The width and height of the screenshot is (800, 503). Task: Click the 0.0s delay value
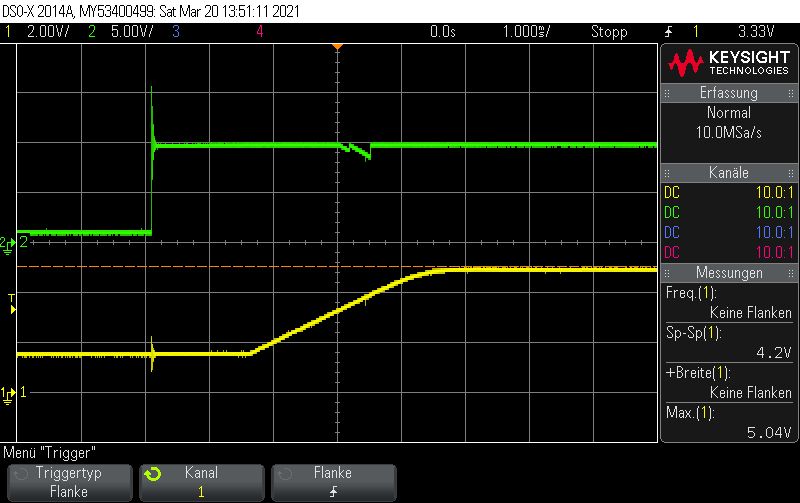click(443, 32)
